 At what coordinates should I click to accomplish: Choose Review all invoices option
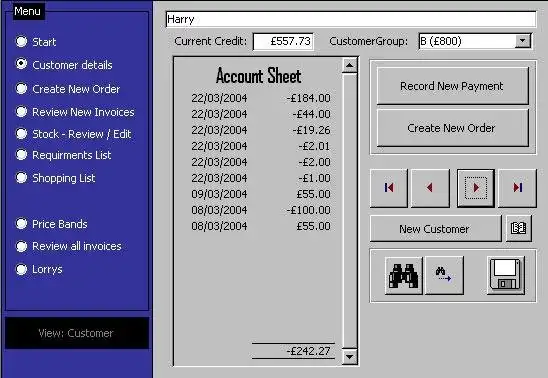tap(68, 246)
